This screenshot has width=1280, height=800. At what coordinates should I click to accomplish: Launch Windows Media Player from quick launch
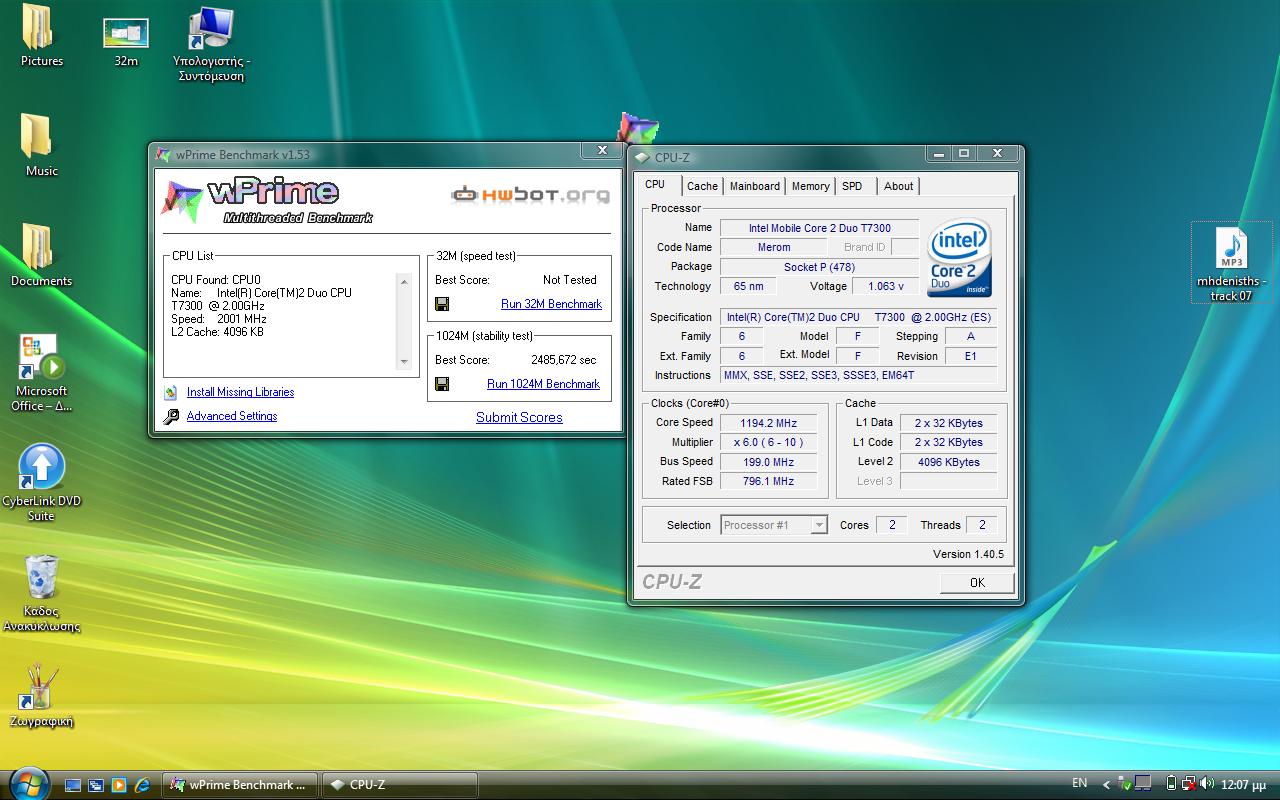(x=119, y=785)
